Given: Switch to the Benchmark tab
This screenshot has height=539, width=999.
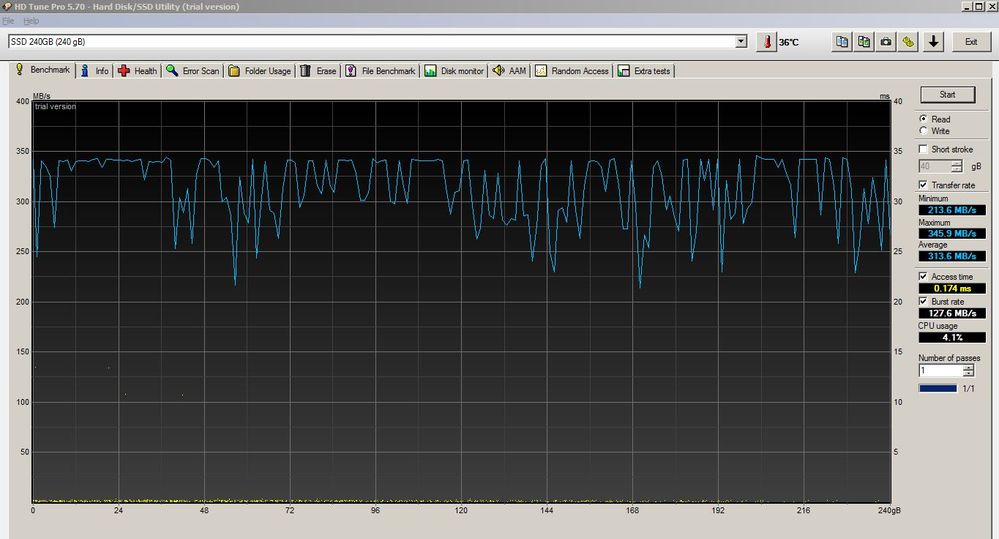Looking at the screenshot, I should (x=43, y=69).
